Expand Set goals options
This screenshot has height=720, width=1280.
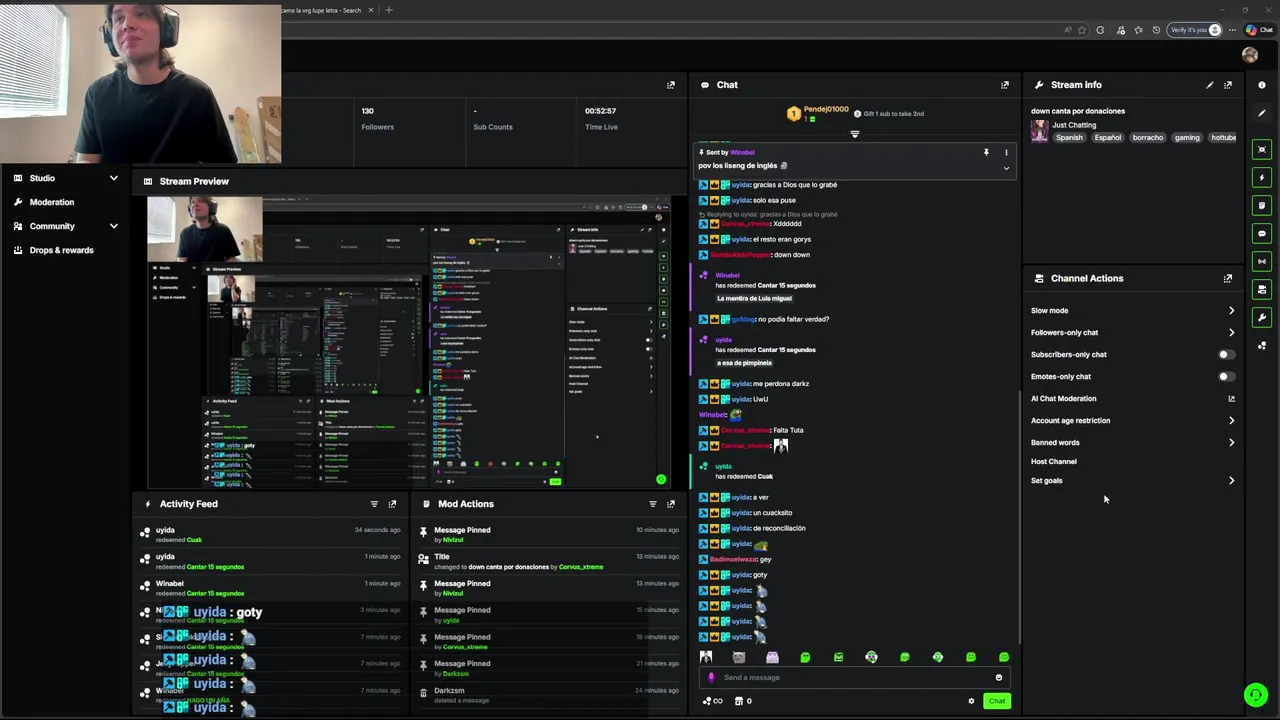[x=1231, y=480]
